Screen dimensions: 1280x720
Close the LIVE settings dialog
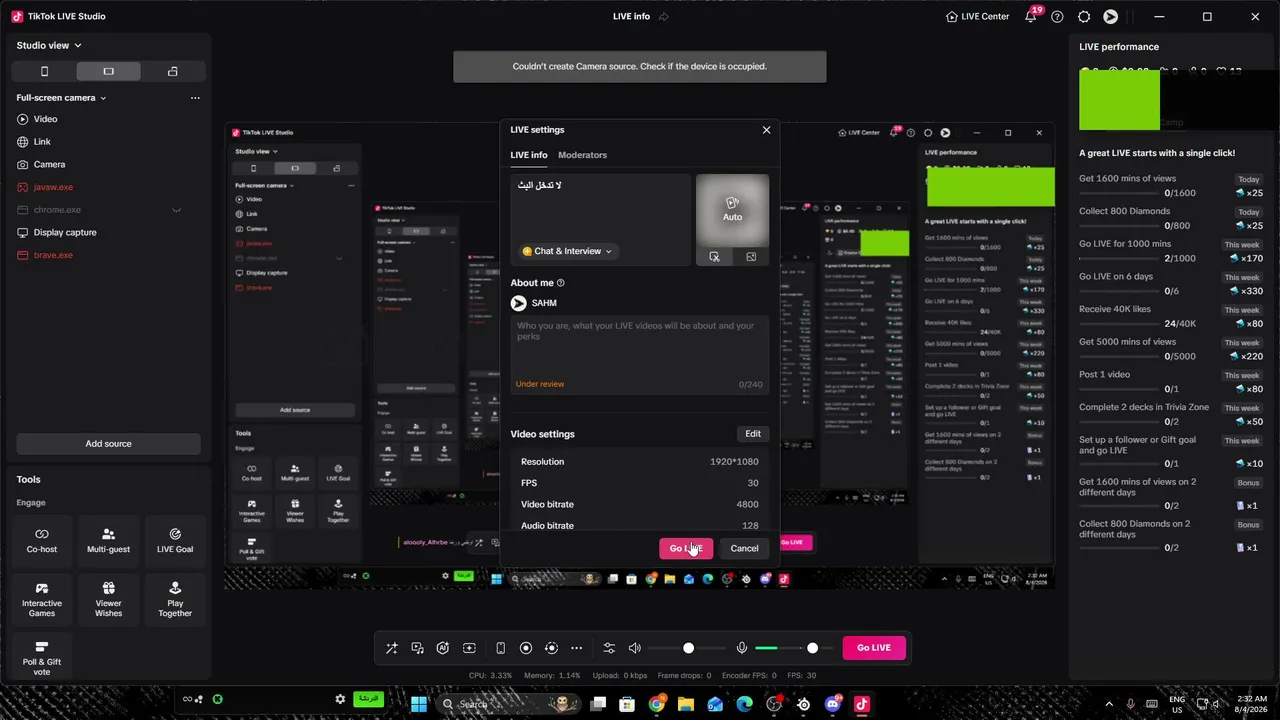pyautogui.click(x=767, y=130)
